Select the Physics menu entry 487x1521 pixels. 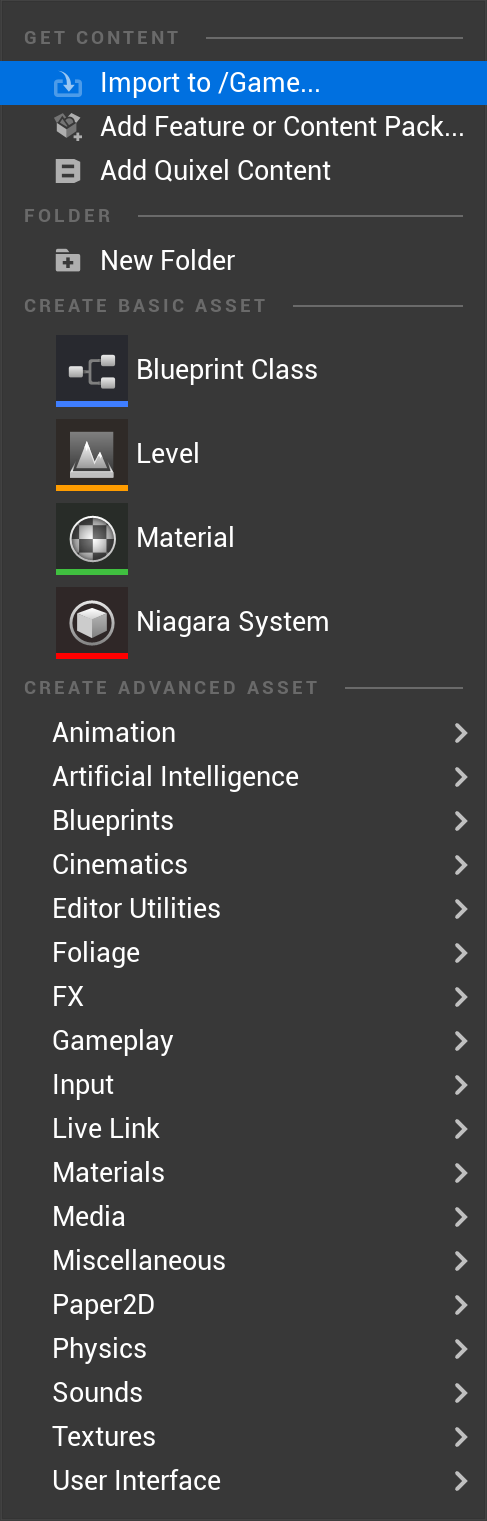243,1349
